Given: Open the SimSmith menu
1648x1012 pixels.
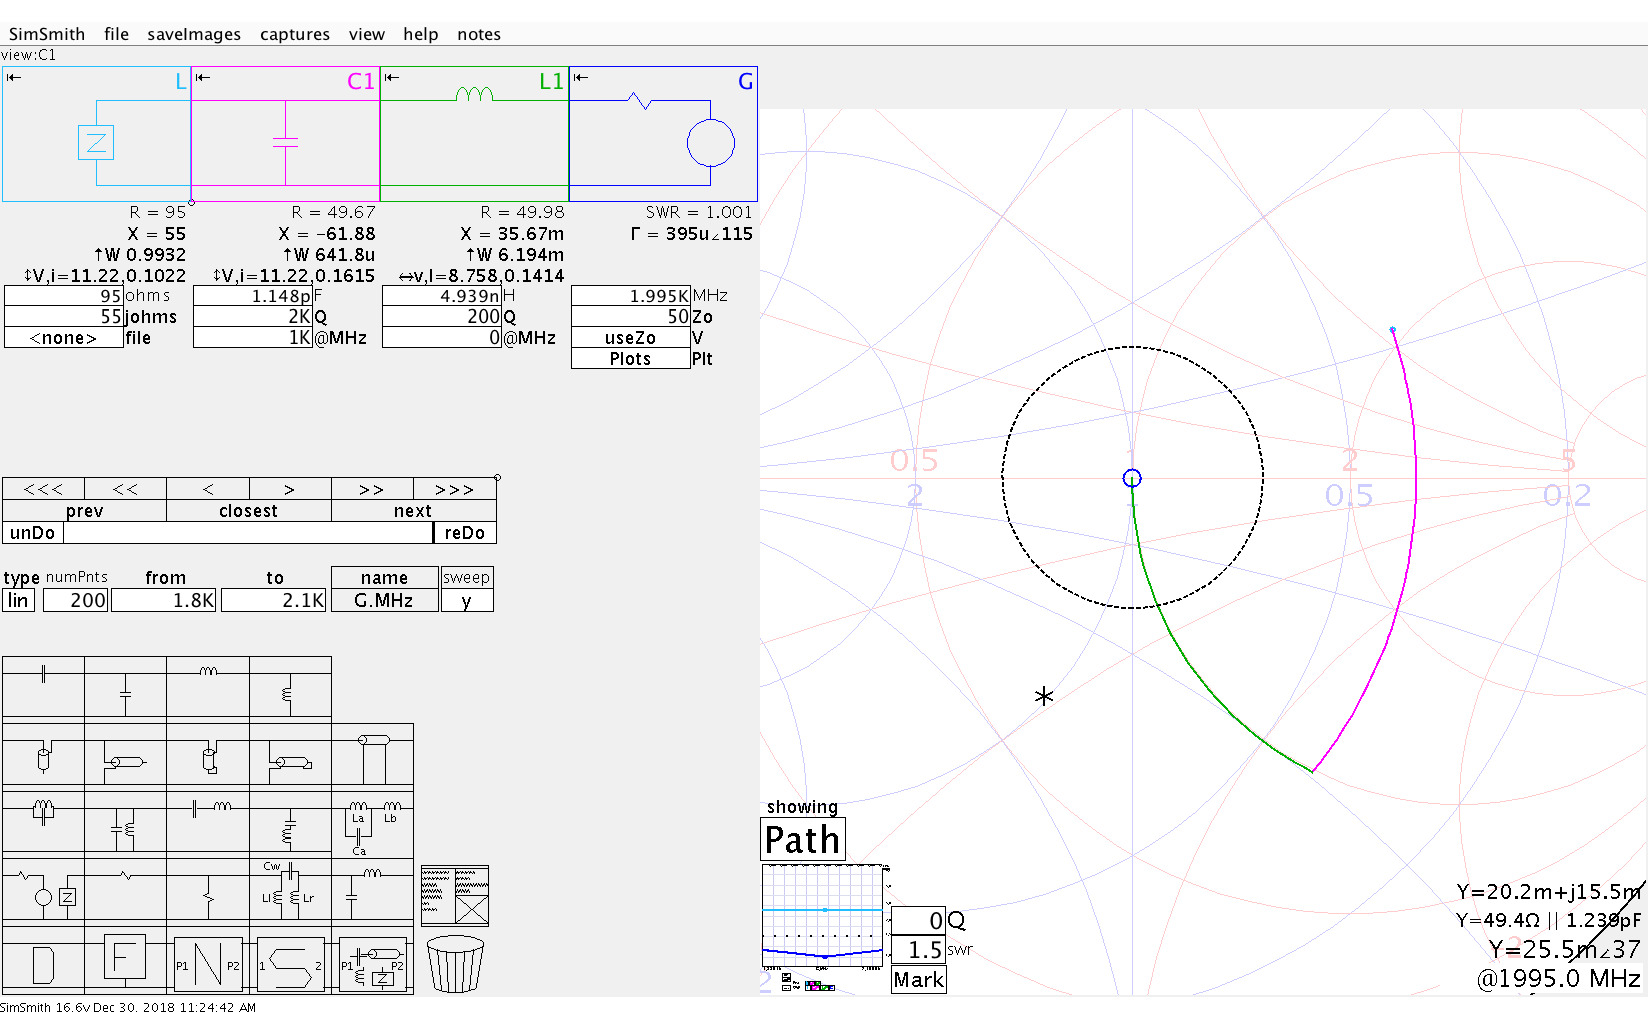Looking at the screenshot, I should (47, 34).
